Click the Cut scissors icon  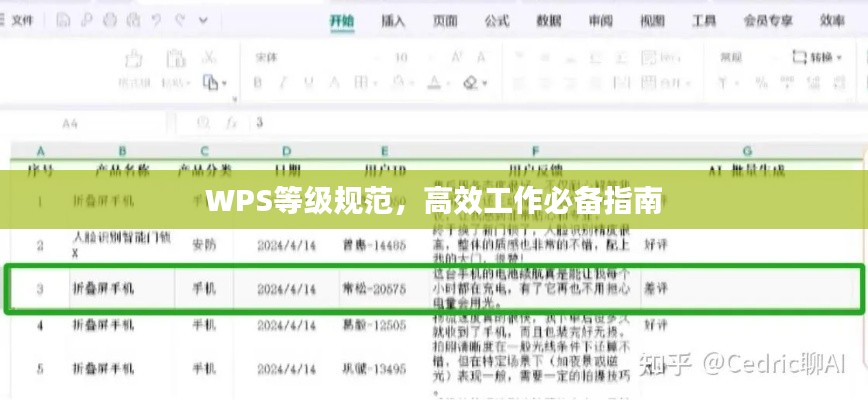tap(209, 57)
